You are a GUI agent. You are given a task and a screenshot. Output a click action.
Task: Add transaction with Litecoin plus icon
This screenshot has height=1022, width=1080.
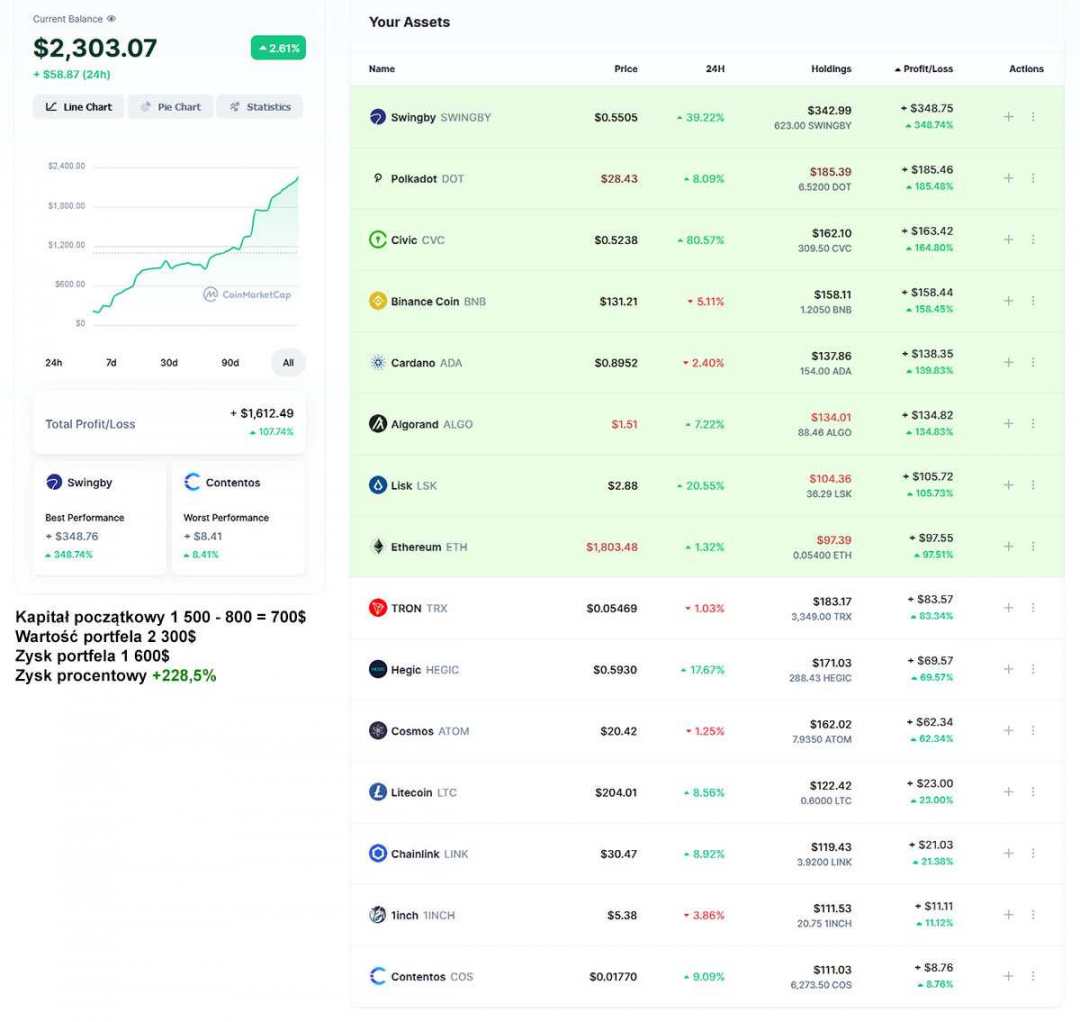coord(1008,792)
